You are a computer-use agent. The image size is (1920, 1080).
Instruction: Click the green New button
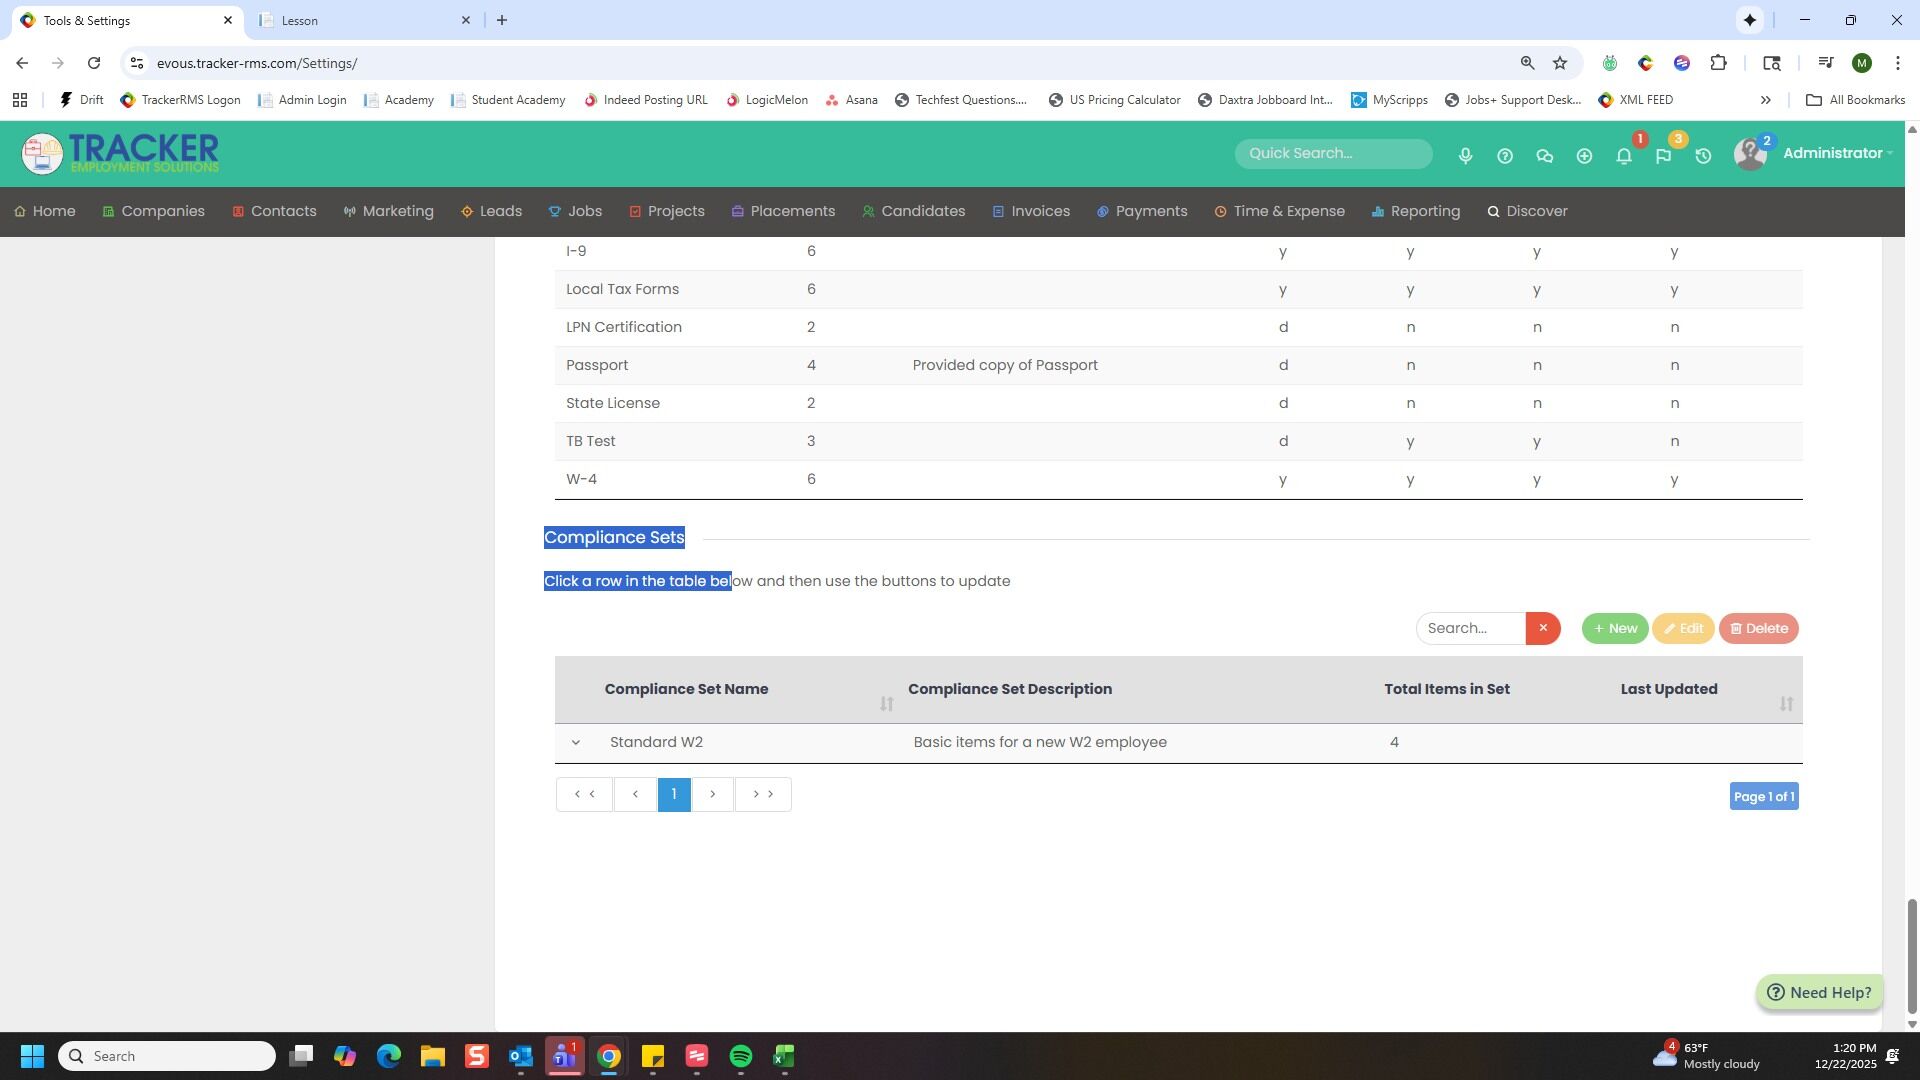click(1614, 628)
